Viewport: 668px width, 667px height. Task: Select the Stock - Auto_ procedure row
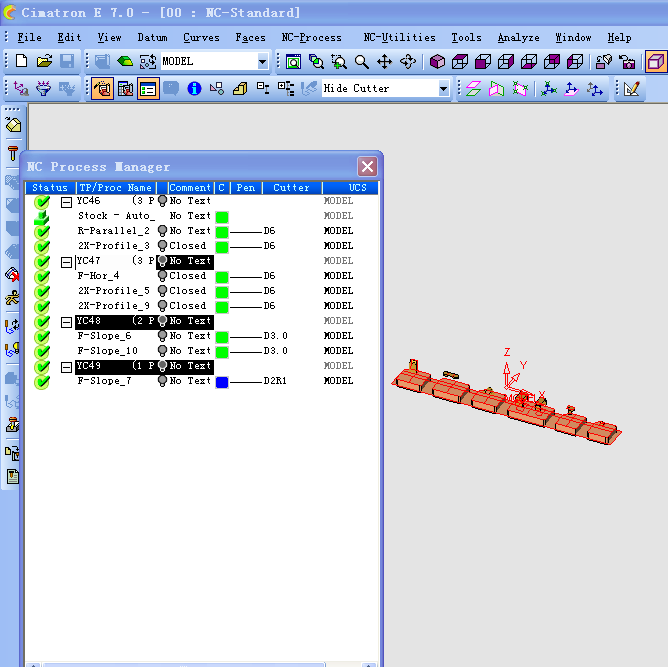pos(116,216)
